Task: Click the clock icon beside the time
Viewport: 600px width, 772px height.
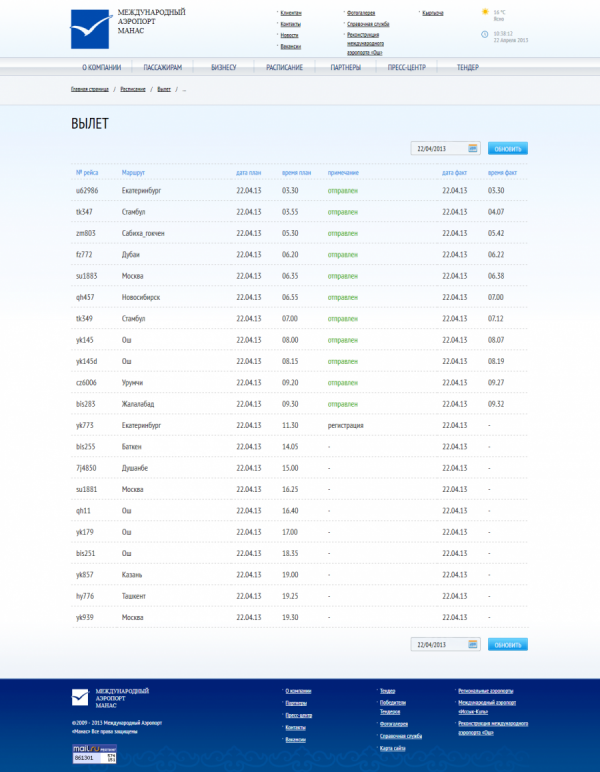Action: pyautogui.click(x=485, y=34)
